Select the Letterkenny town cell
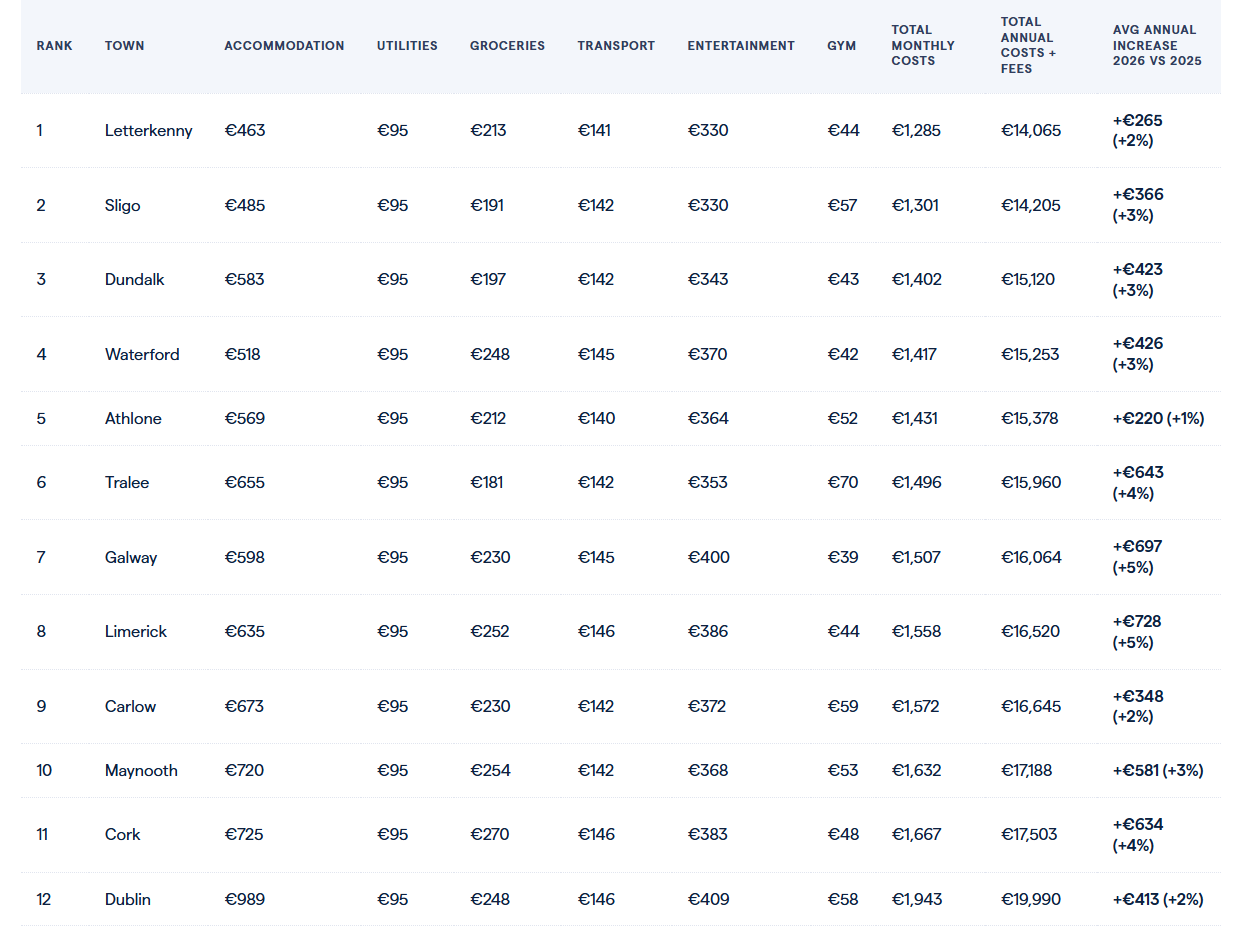The width and height of the screenshot is (1241, 935). (148, 130)
